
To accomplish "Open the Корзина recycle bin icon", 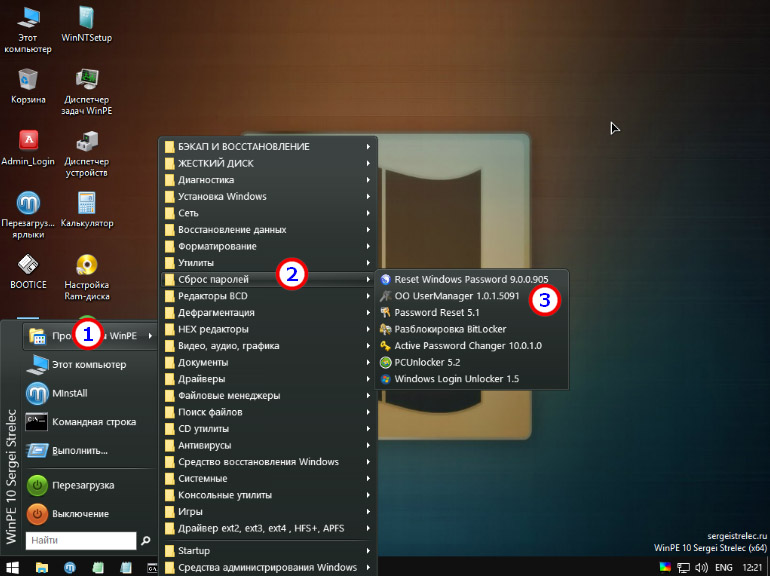I will 28,86.
